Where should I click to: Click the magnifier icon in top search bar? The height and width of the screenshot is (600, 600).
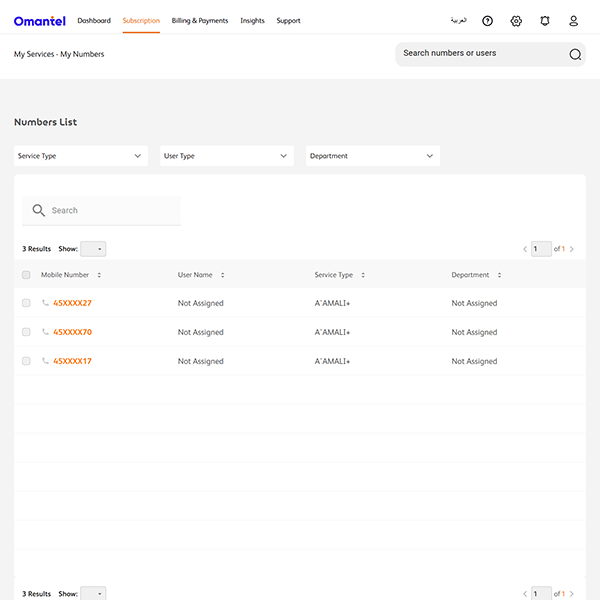[575, 54]
